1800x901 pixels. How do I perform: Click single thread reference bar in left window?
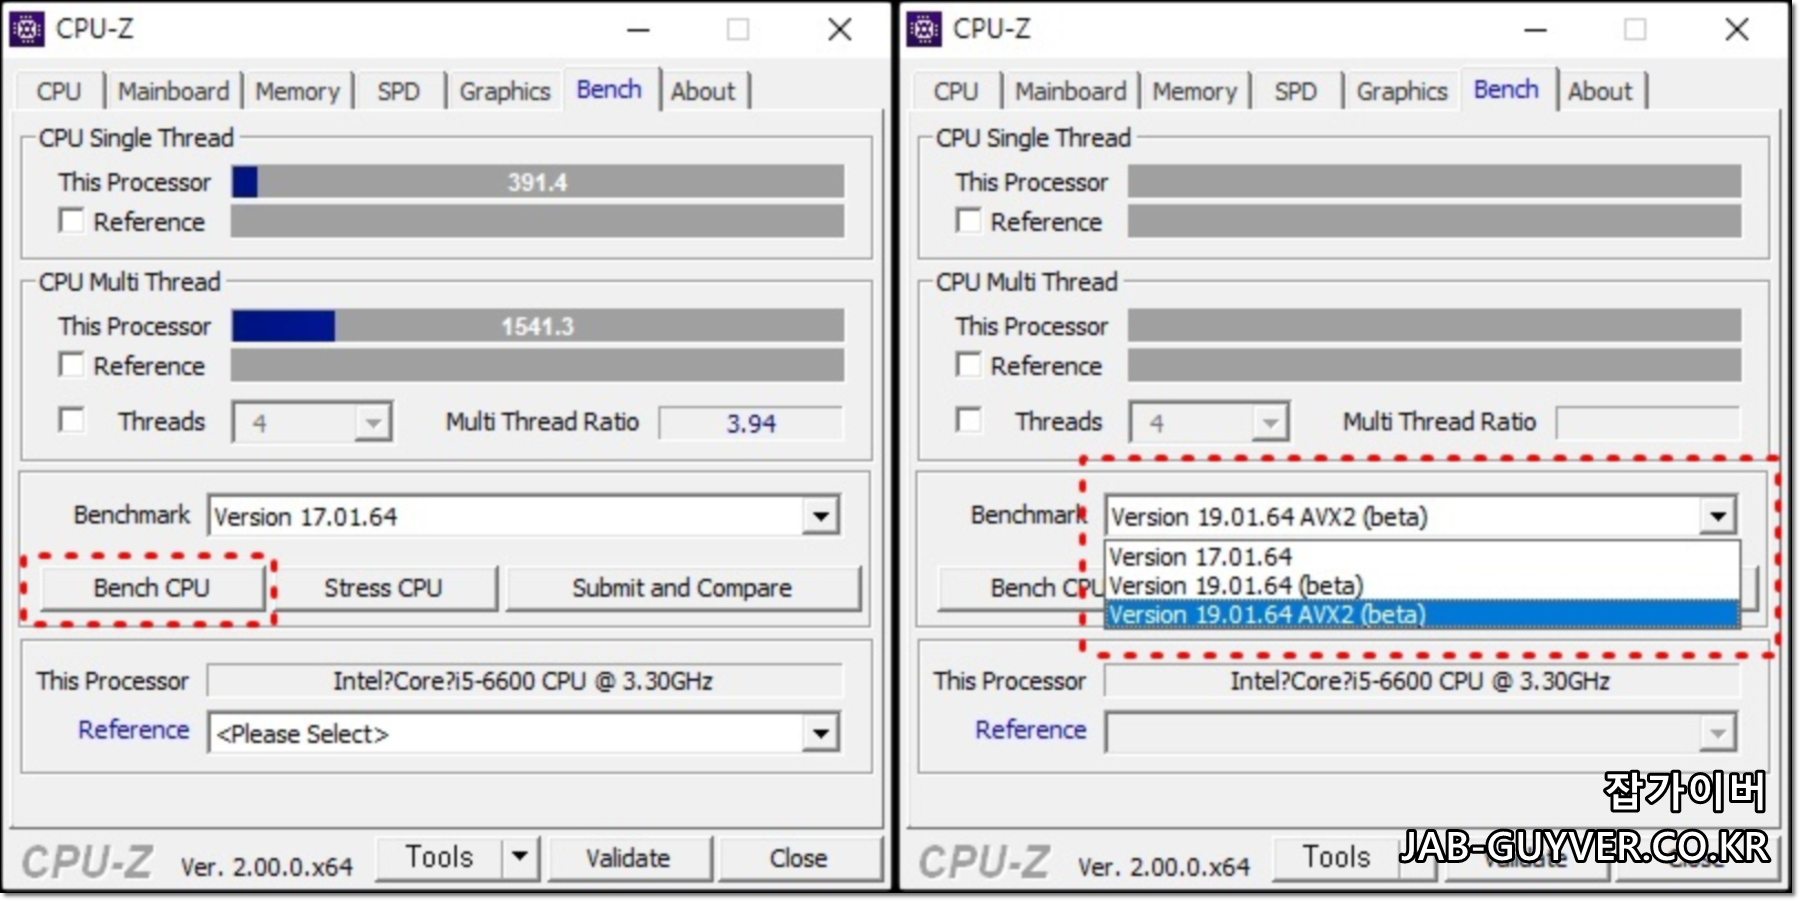pos(537,221)
